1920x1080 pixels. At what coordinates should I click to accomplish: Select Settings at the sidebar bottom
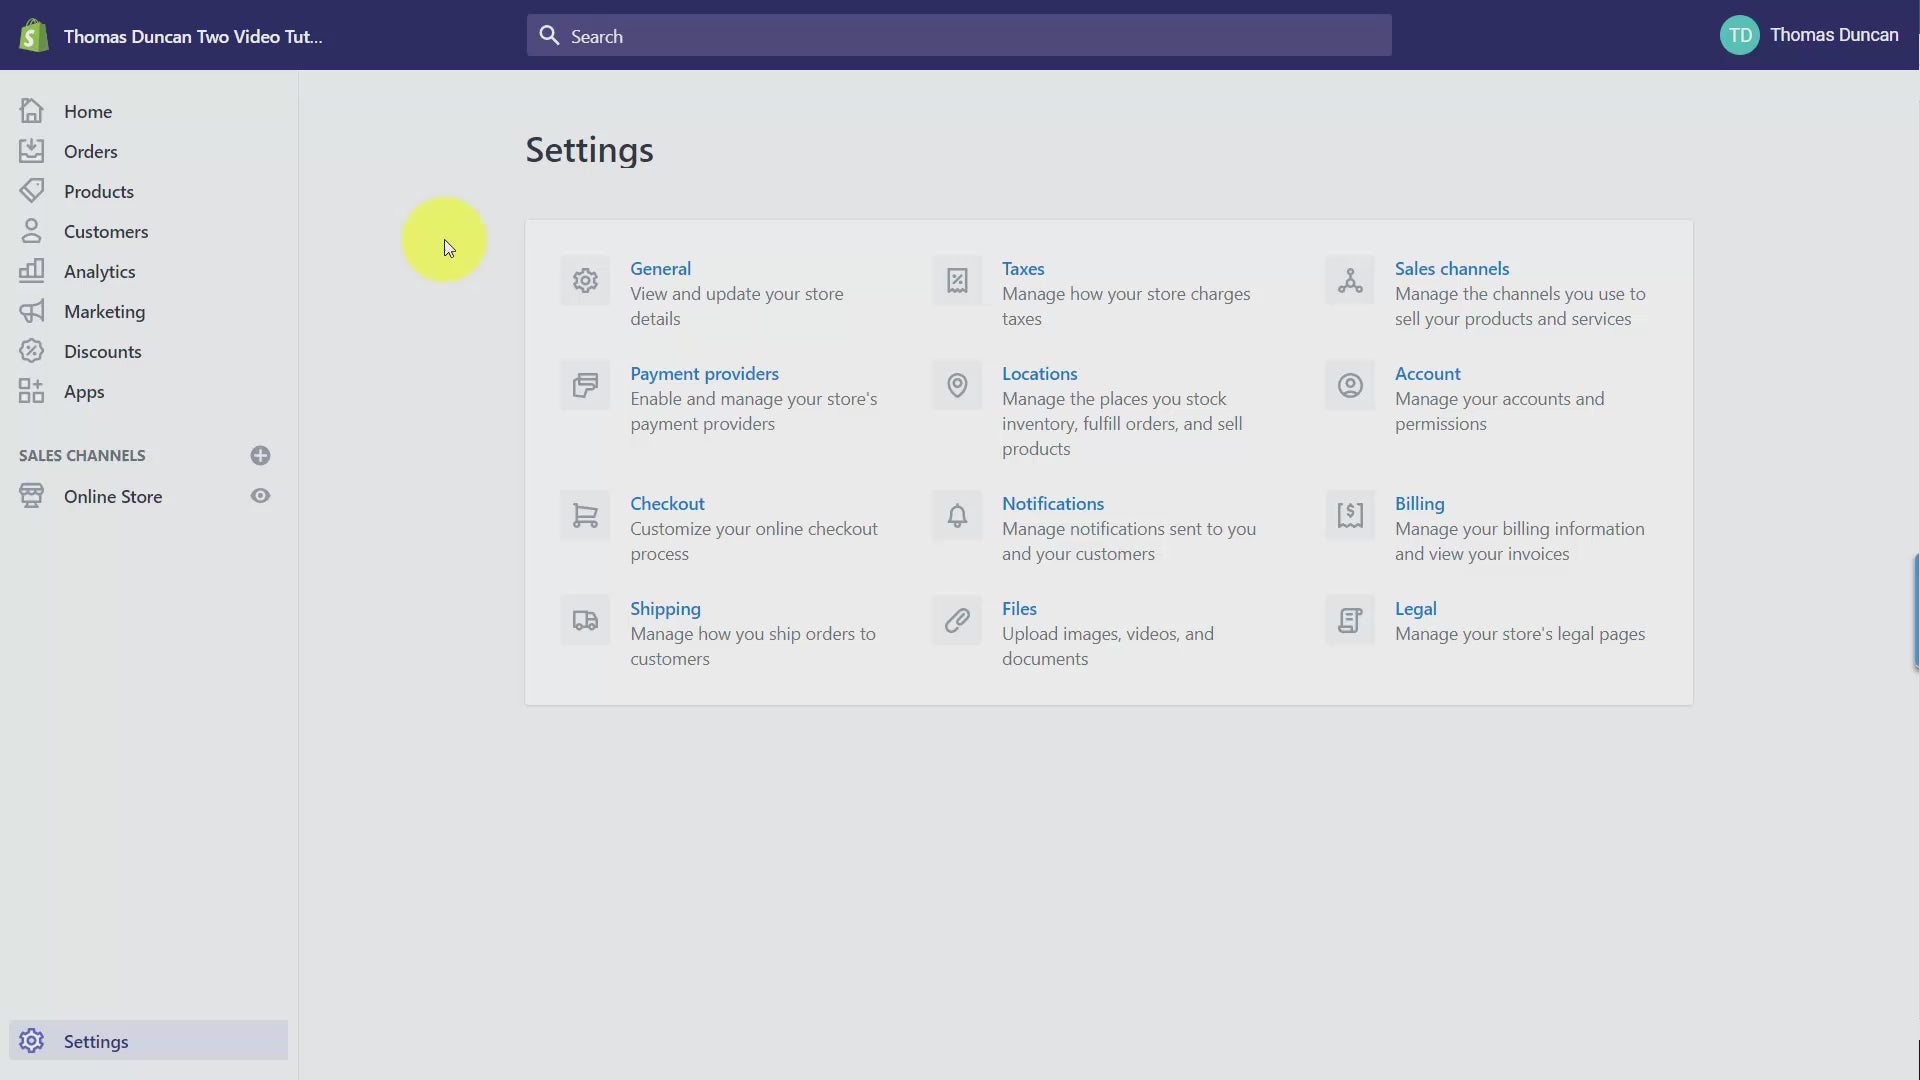click(148, 1041)
